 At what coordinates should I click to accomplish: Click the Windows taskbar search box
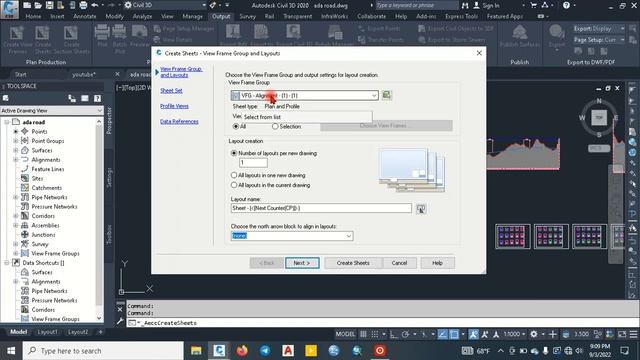click(103, 351)
